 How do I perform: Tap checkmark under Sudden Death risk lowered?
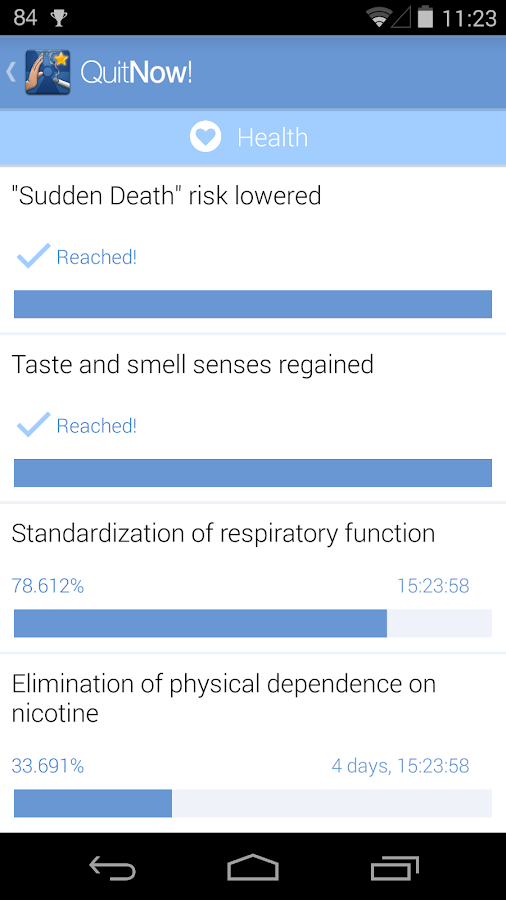[x=33, y=256]
